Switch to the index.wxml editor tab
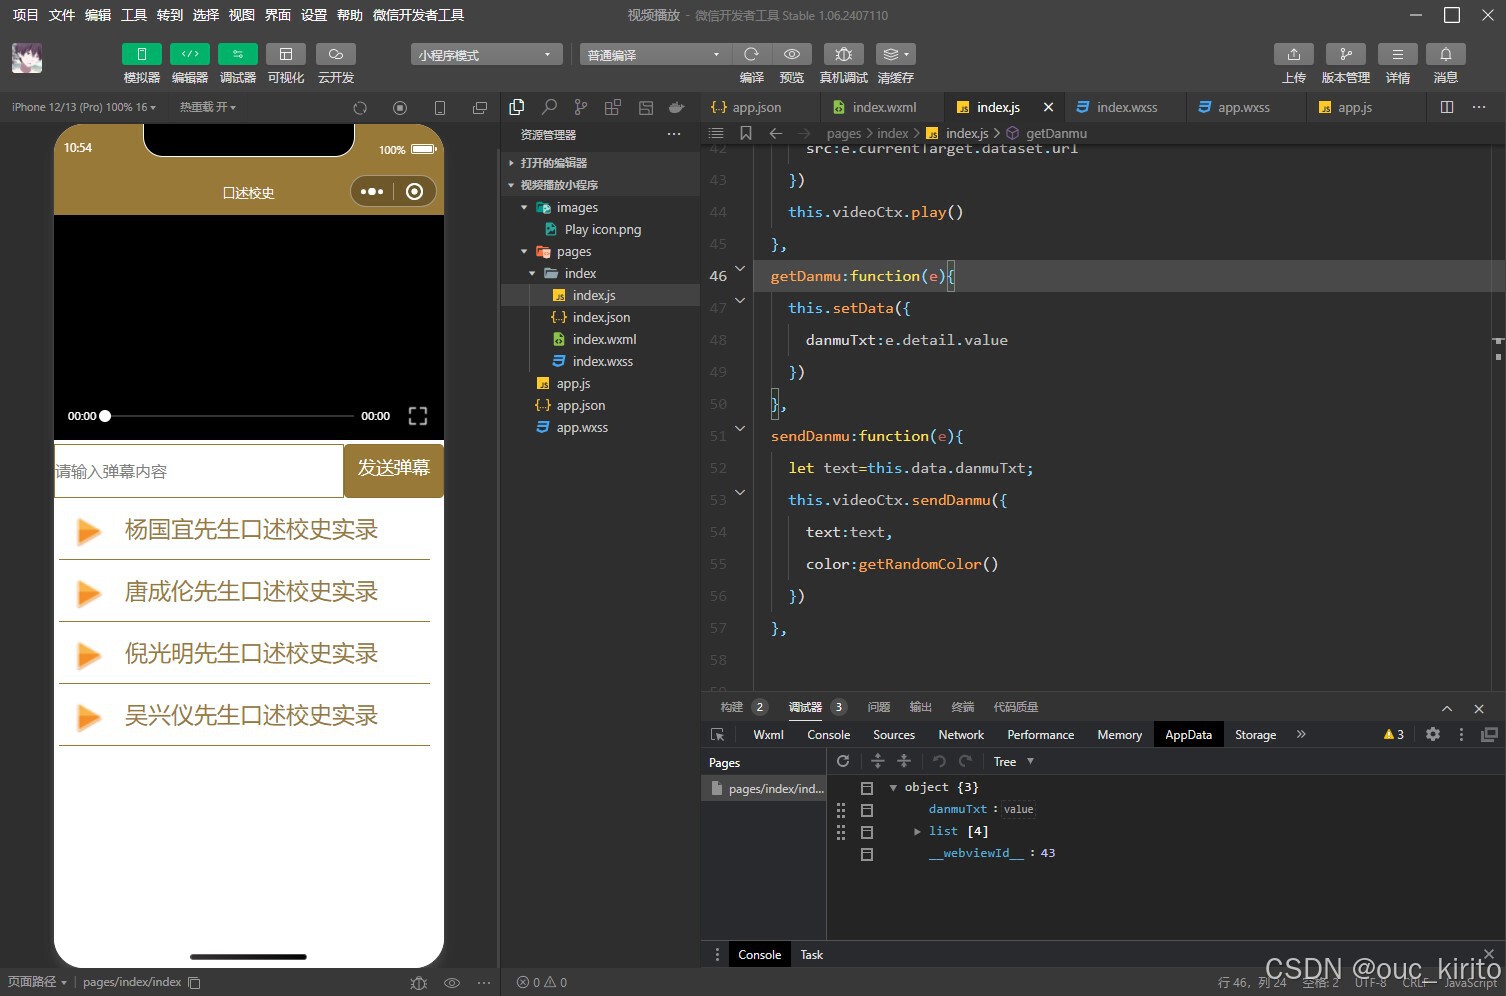The image size is (1506, 996). (882, 107)
